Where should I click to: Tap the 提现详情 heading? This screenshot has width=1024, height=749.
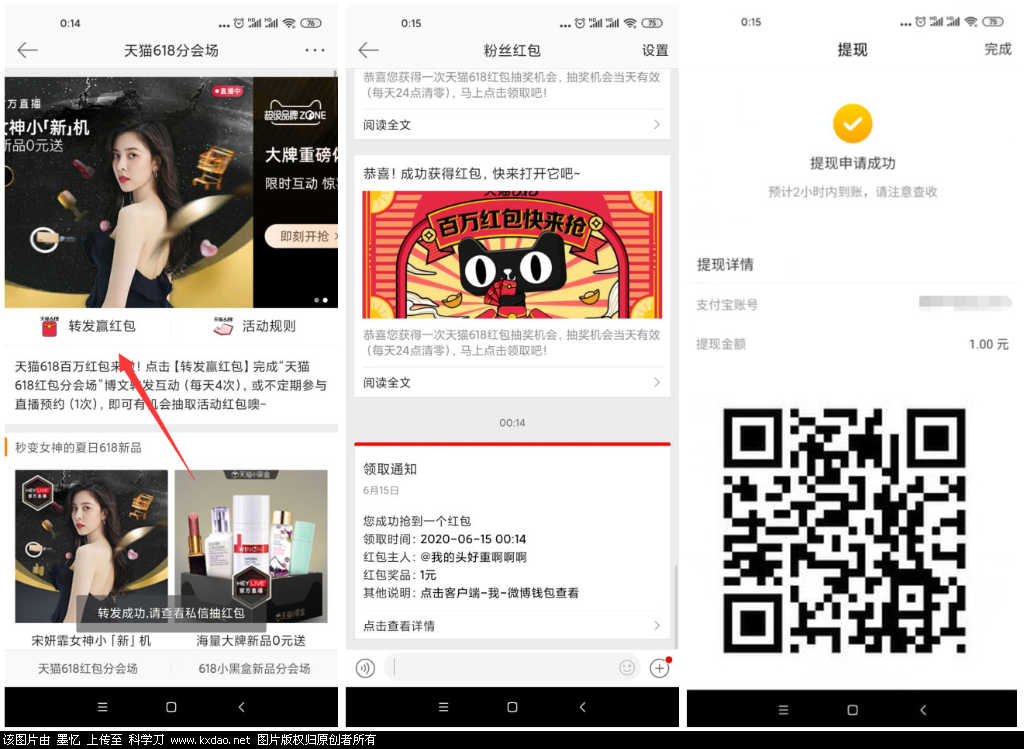(725, 264)
